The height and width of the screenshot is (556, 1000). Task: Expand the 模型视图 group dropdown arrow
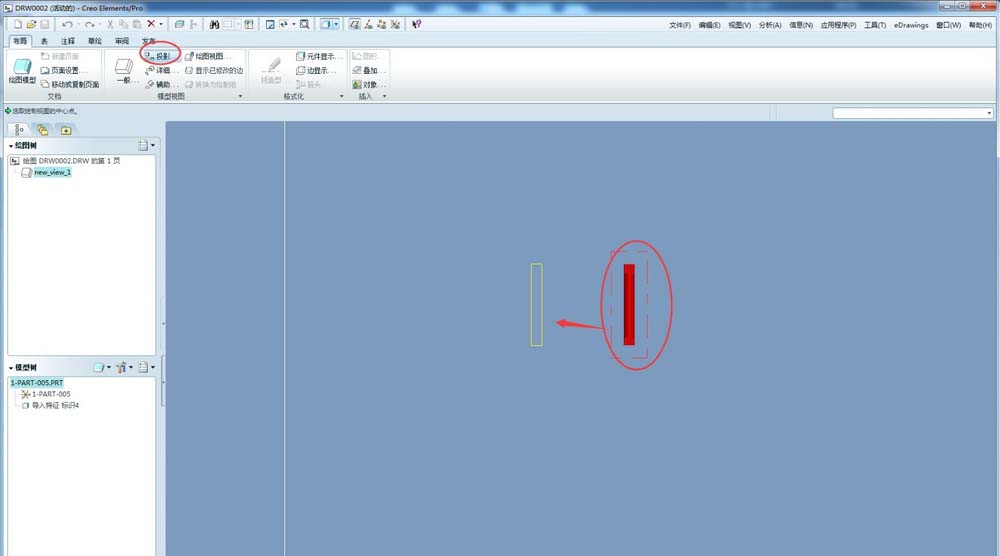[x=240, y=96]
